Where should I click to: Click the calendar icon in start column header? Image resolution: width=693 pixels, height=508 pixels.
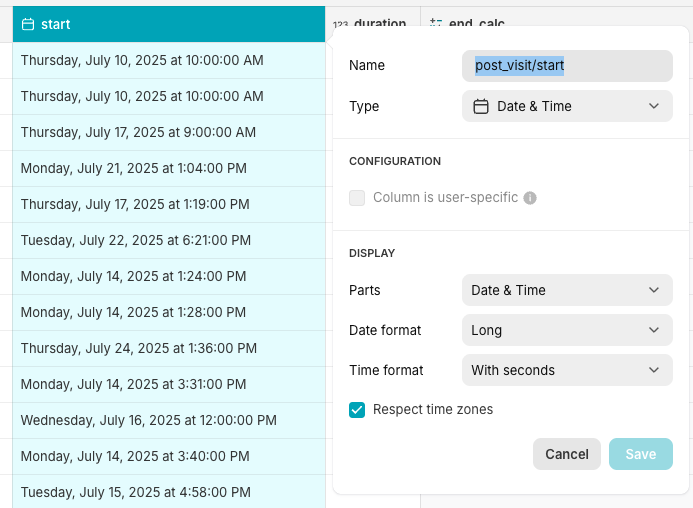[x=28, y=24]
